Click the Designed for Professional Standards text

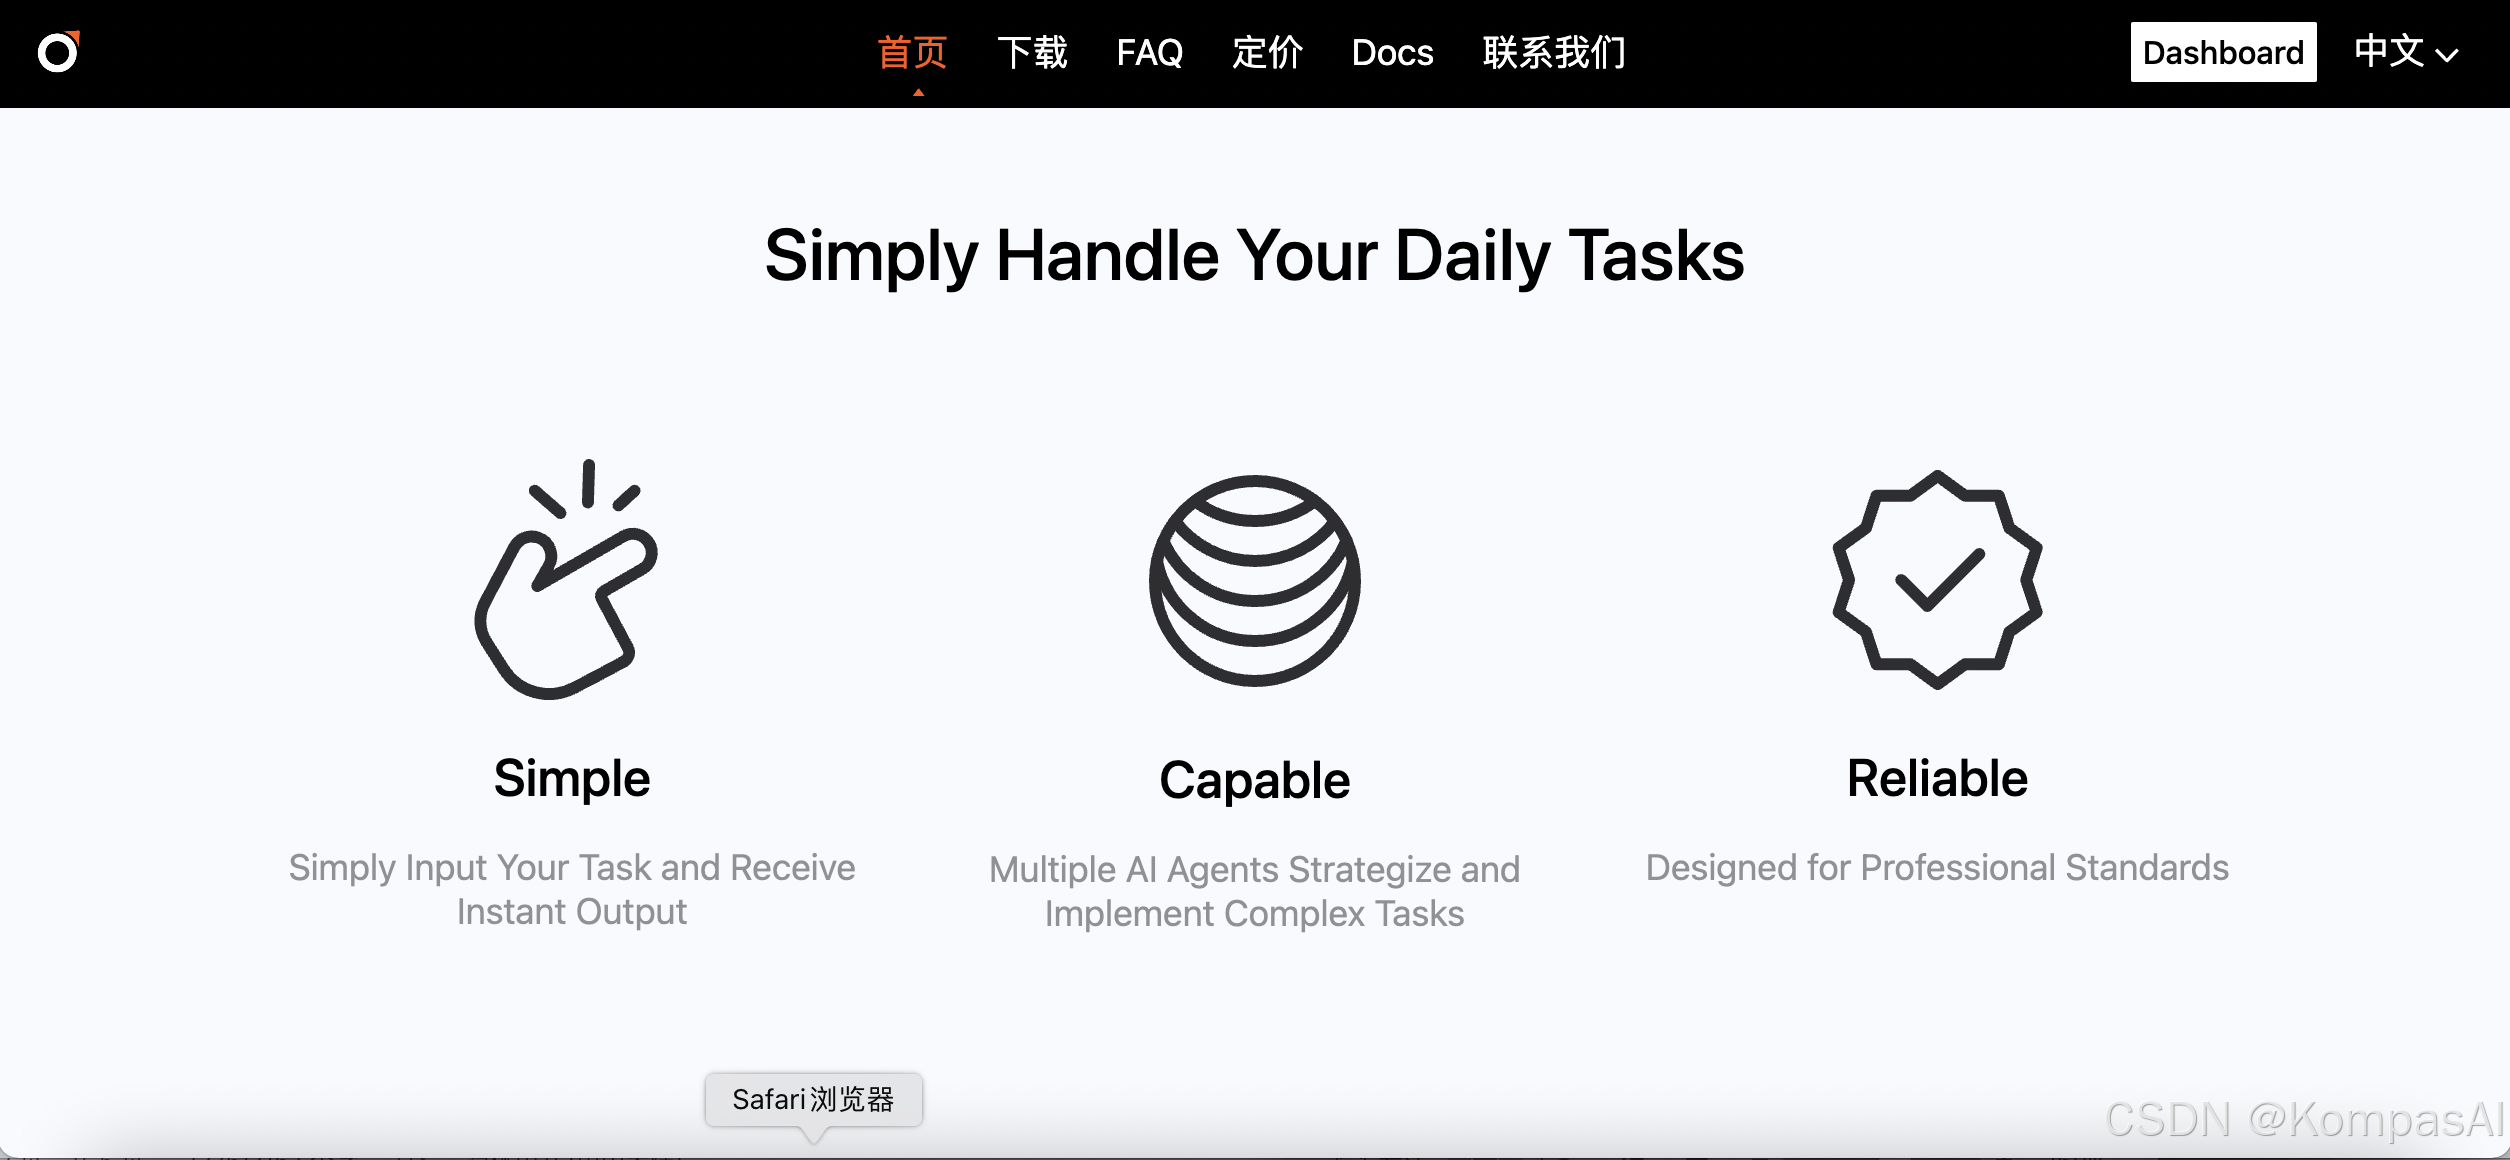coord(1937,867)
